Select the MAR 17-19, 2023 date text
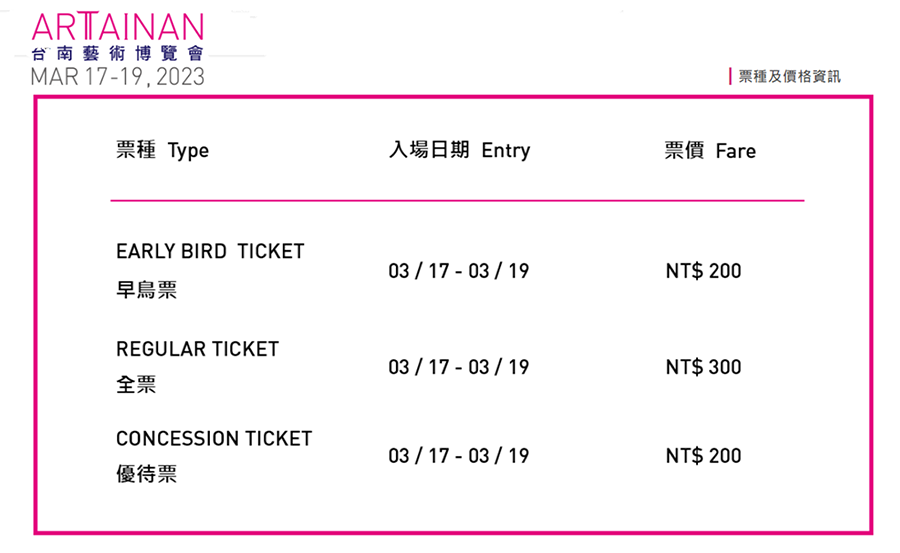Image resolution: width=900 pixels, height=553 pixels. pyautogui.click(x=118, y=76)
